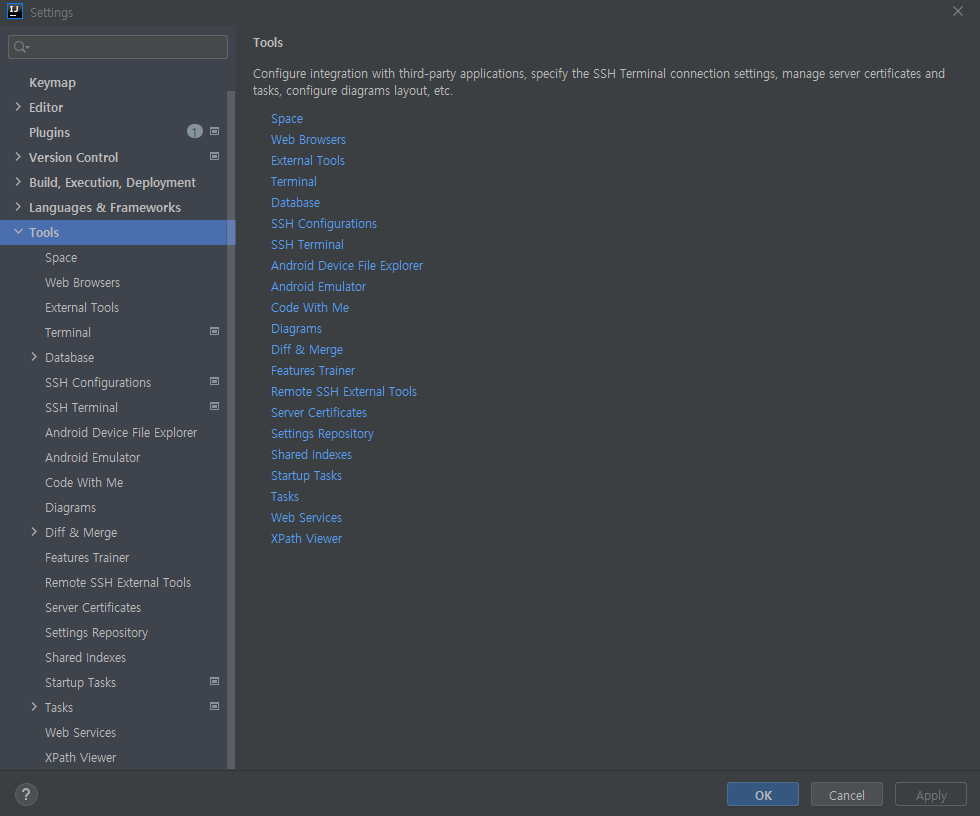Viewport: 980px width, 816px height.
Task: Open the Diff & Merge link
Action: [x=307, y=350]
